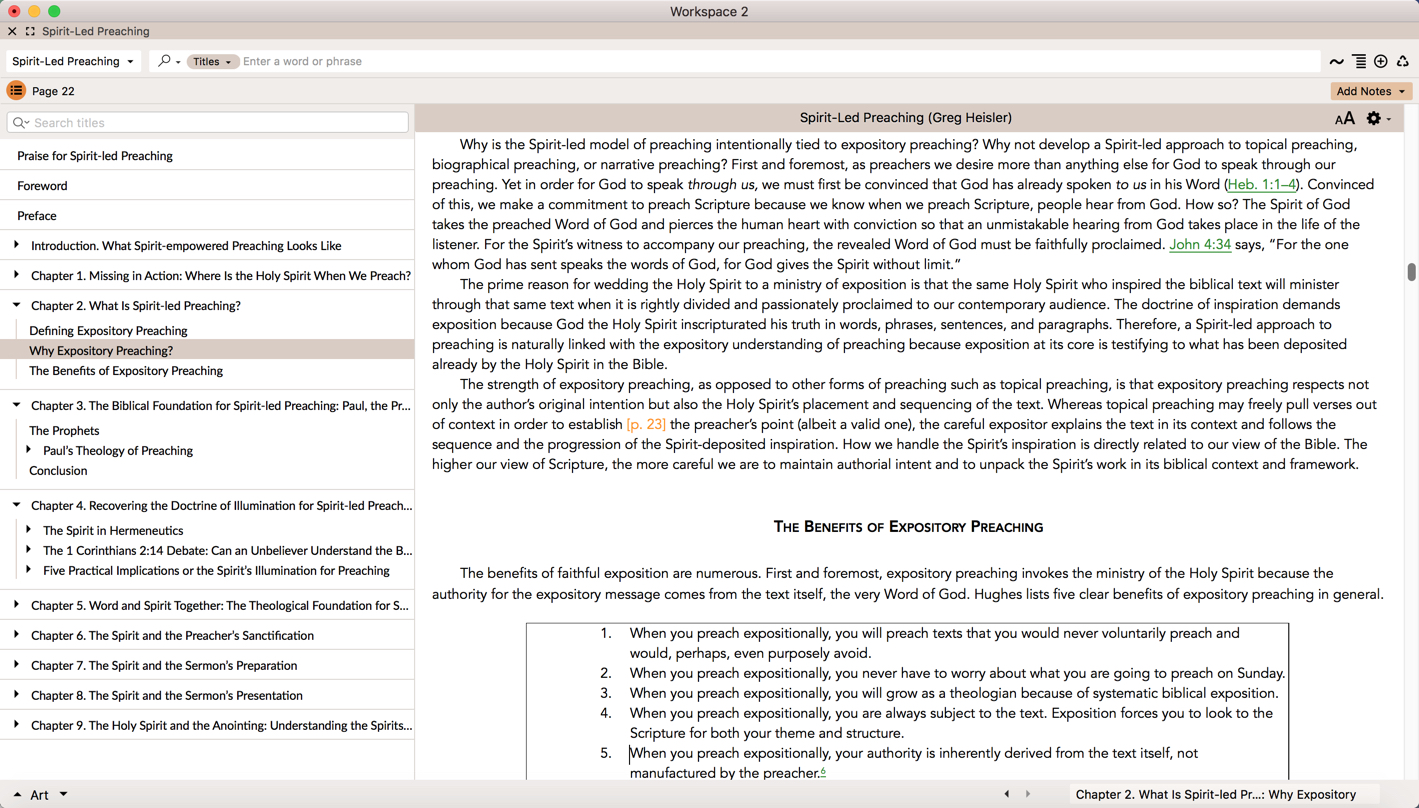Expand Chapter 7 Sermon's Preparation

[x=16, y=665]
